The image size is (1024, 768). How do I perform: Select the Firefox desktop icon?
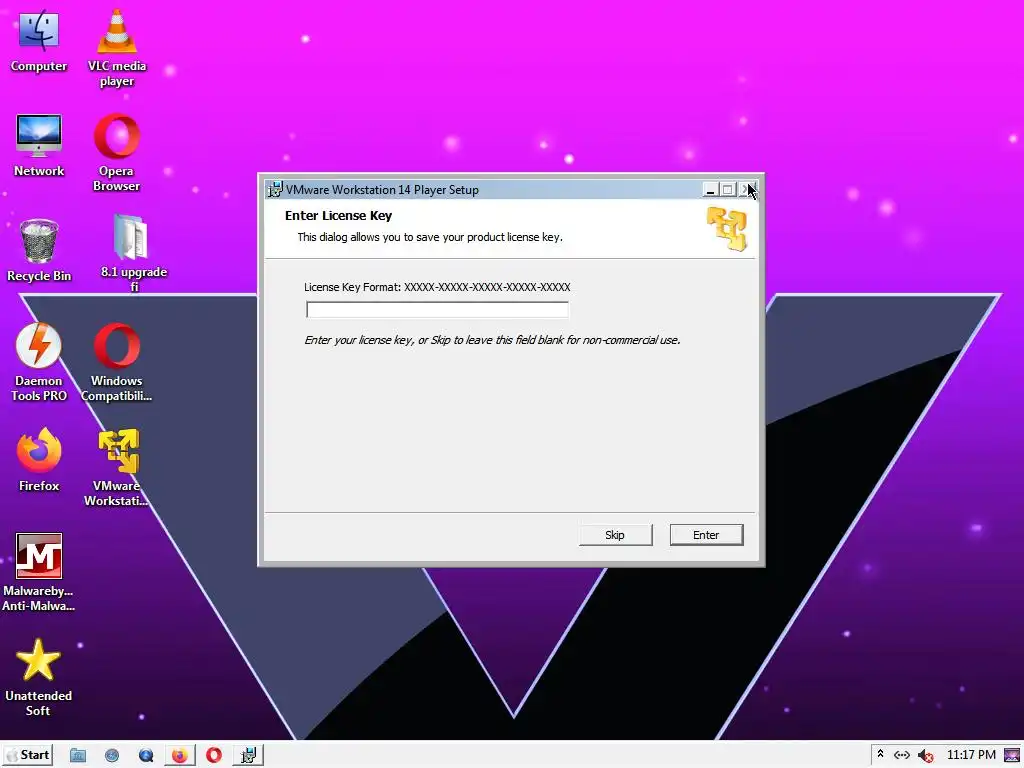[39, 460]
